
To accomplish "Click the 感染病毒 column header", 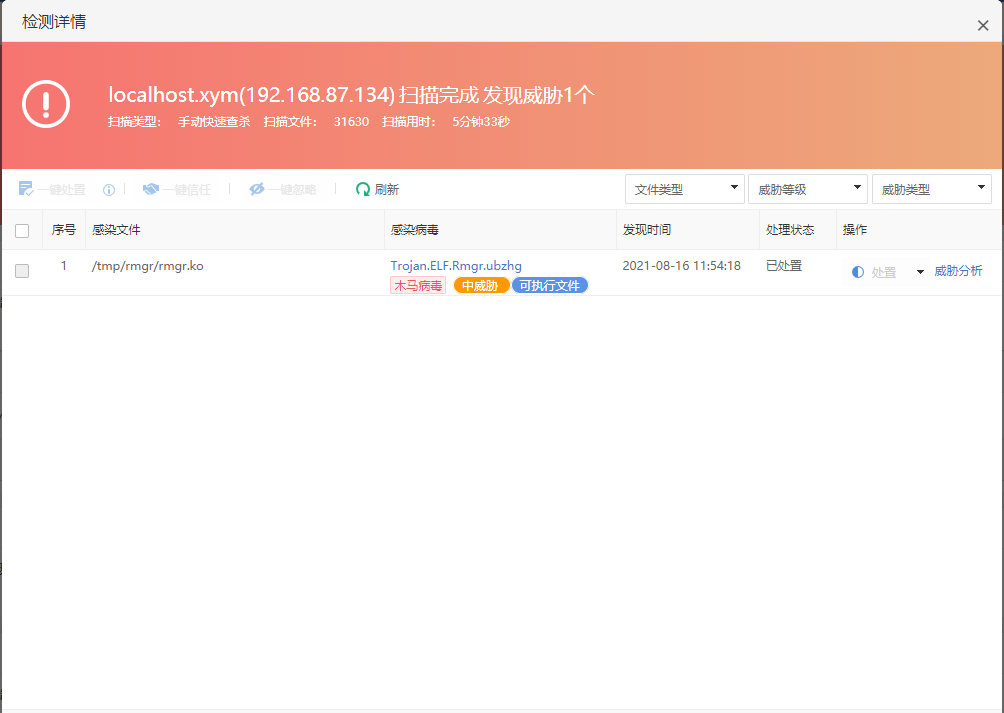I will click(x=414, y=230).
